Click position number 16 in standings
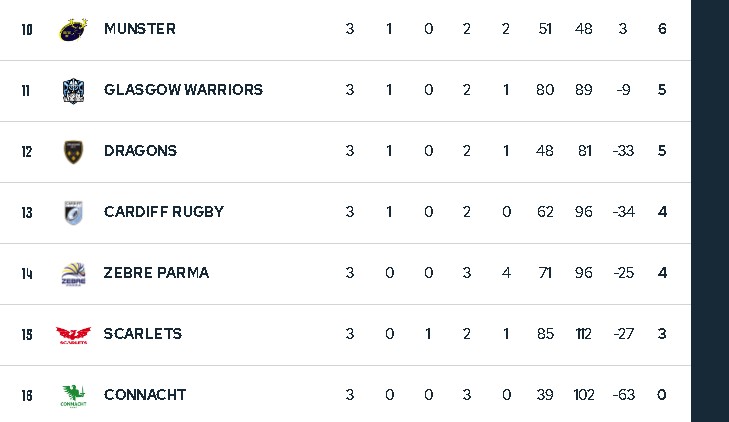729x422 pixels. click(x=27, y=395)
